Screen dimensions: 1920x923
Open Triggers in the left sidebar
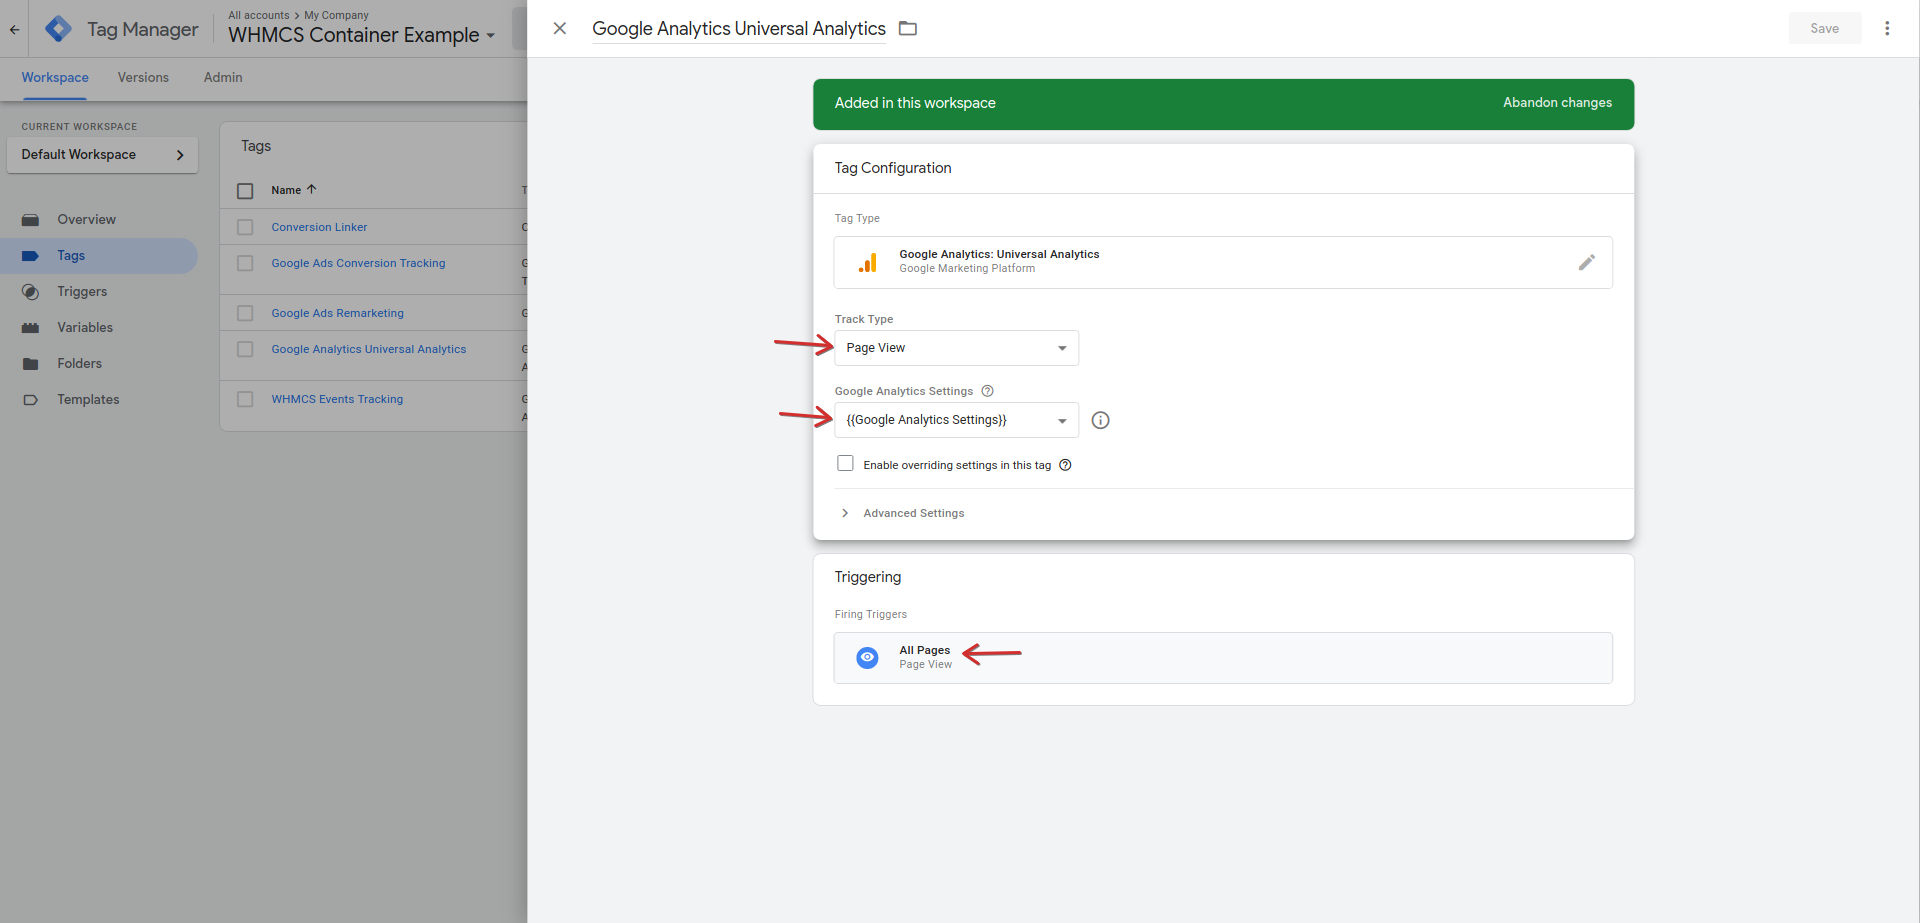[82, 292]
